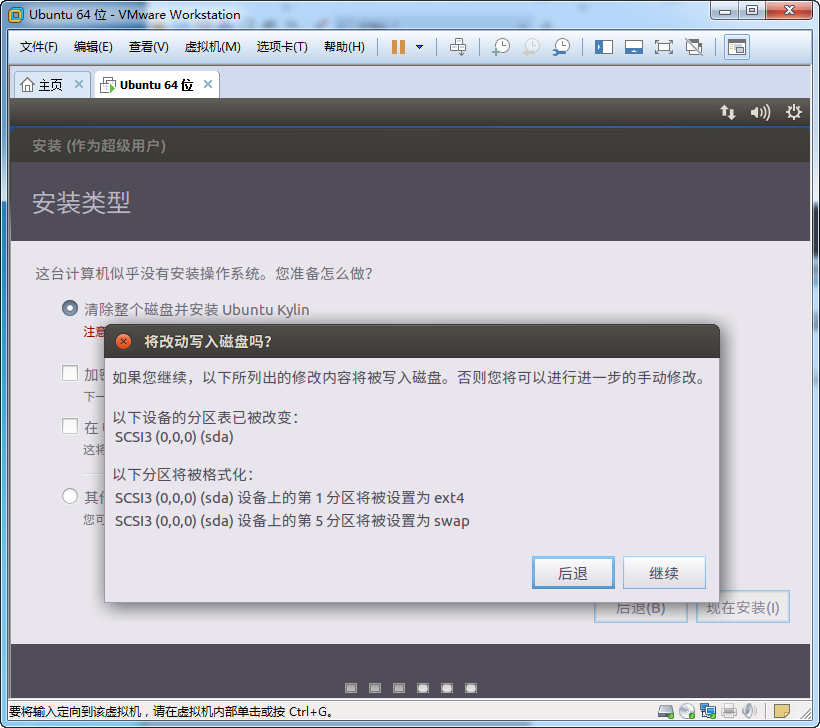Open the 查看(V) menu
Viewport: 820px width, 728px height.
coord(149,47)
